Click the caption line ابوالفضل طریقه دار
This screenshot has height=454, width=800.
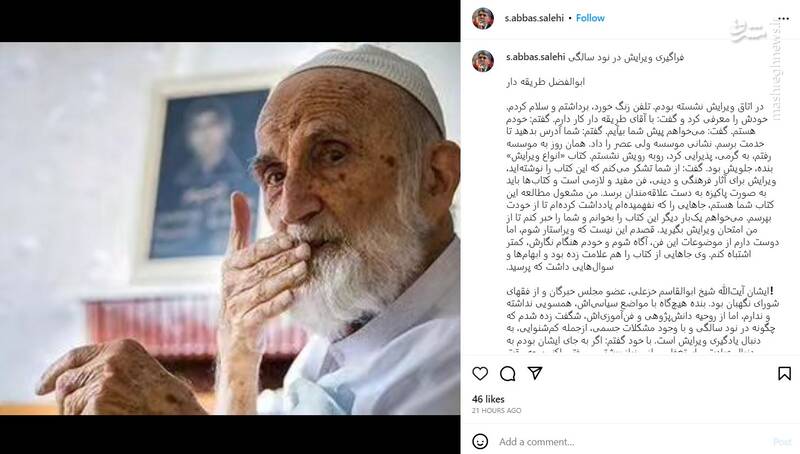(545, 82)
